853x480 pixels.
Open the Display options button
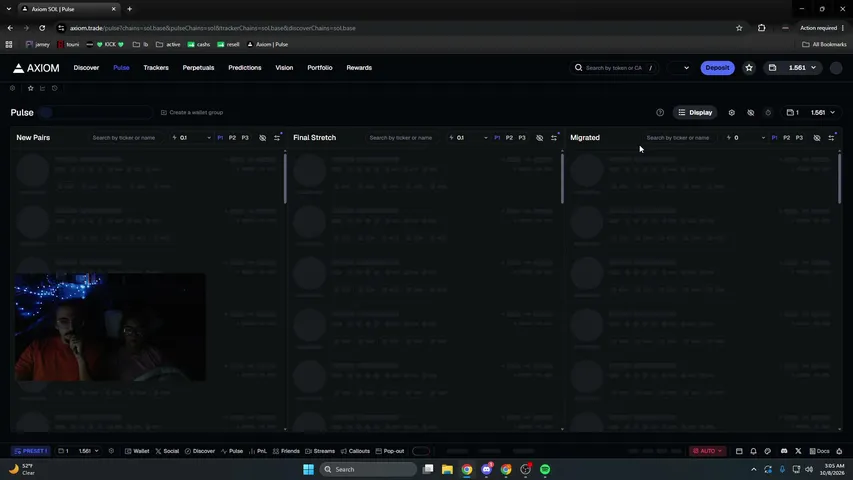695,113
